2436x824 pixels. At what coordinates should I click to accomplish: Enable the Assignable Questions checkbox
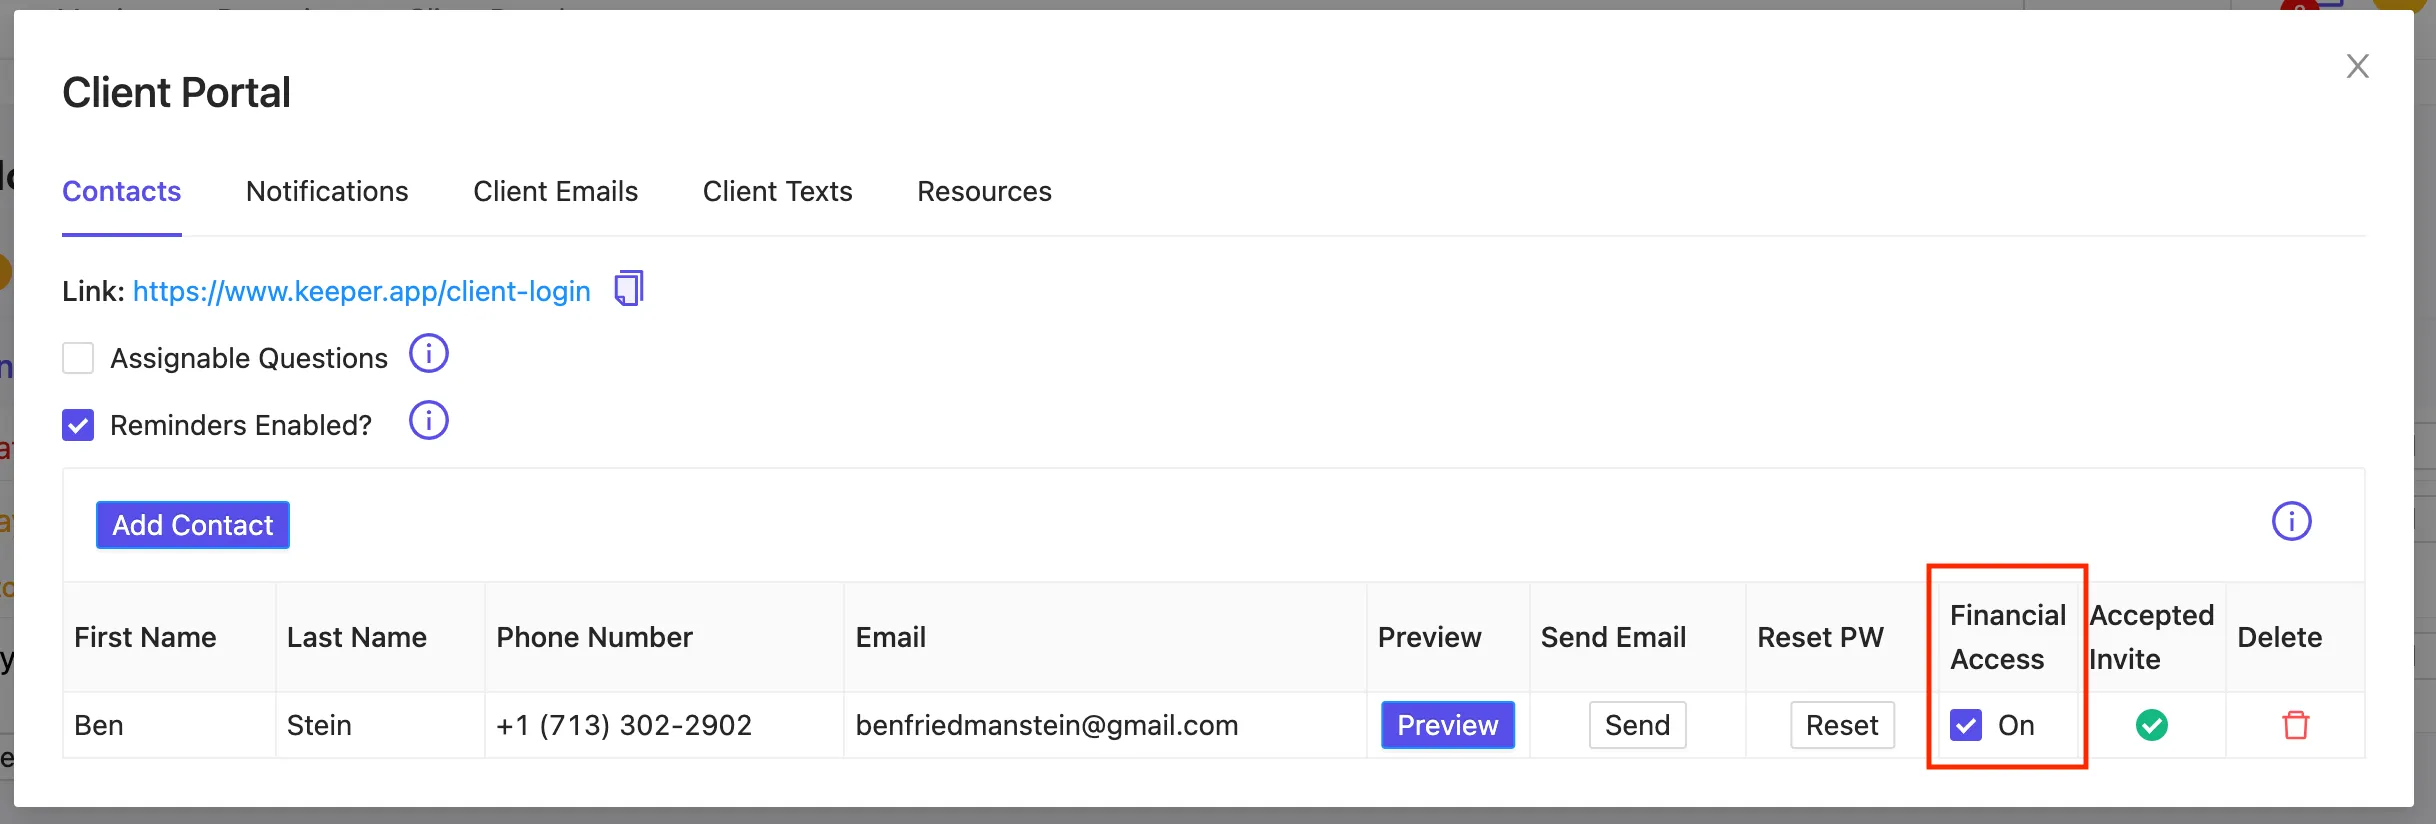pyautogui.click(x=78, y=358)
